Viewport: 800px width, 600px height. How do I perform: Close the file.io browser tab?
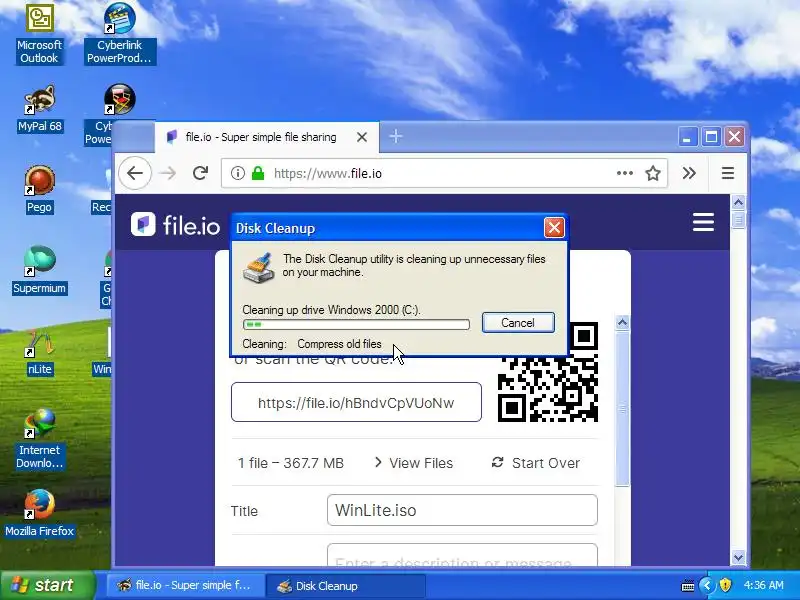pos(362,137)
